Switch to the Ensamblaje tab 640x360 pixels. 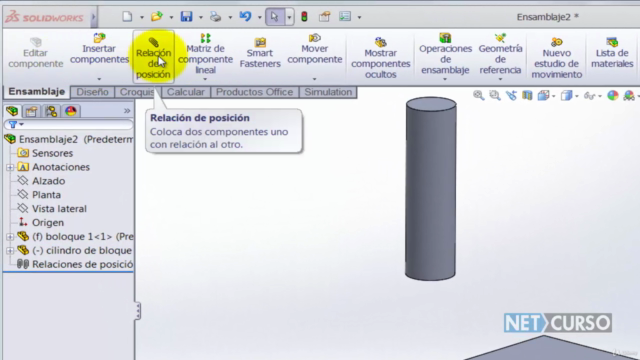click(37, 91)
